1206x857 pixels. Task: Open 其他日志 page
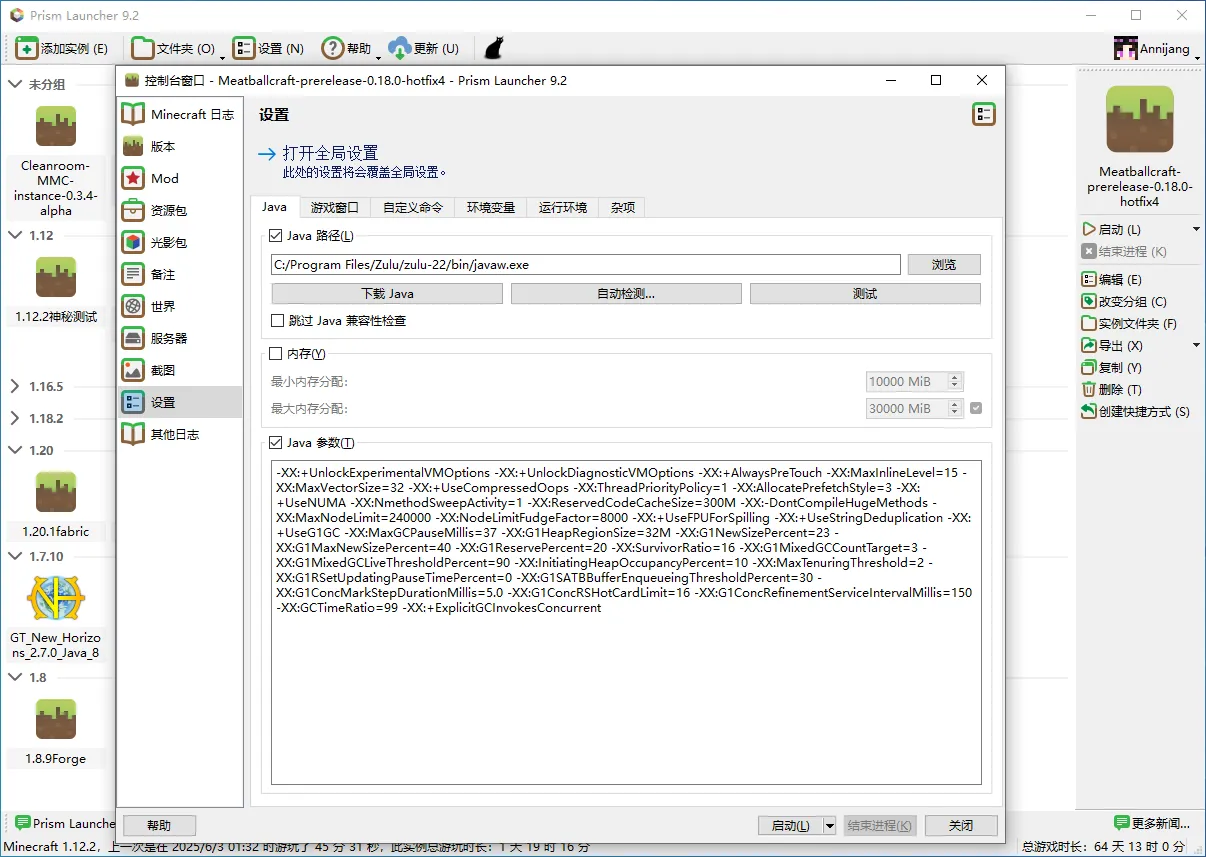[x=180, y=434]
